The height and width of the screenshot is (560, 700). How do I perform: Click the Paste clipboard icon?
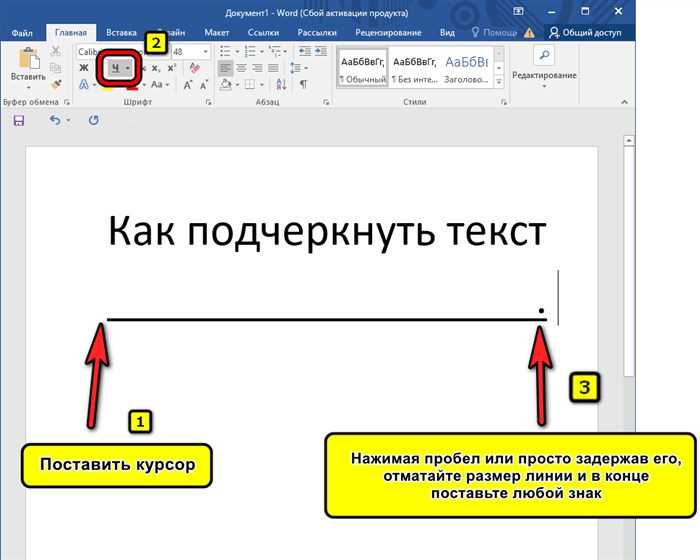pyautogui.click(x=29, y=58)
